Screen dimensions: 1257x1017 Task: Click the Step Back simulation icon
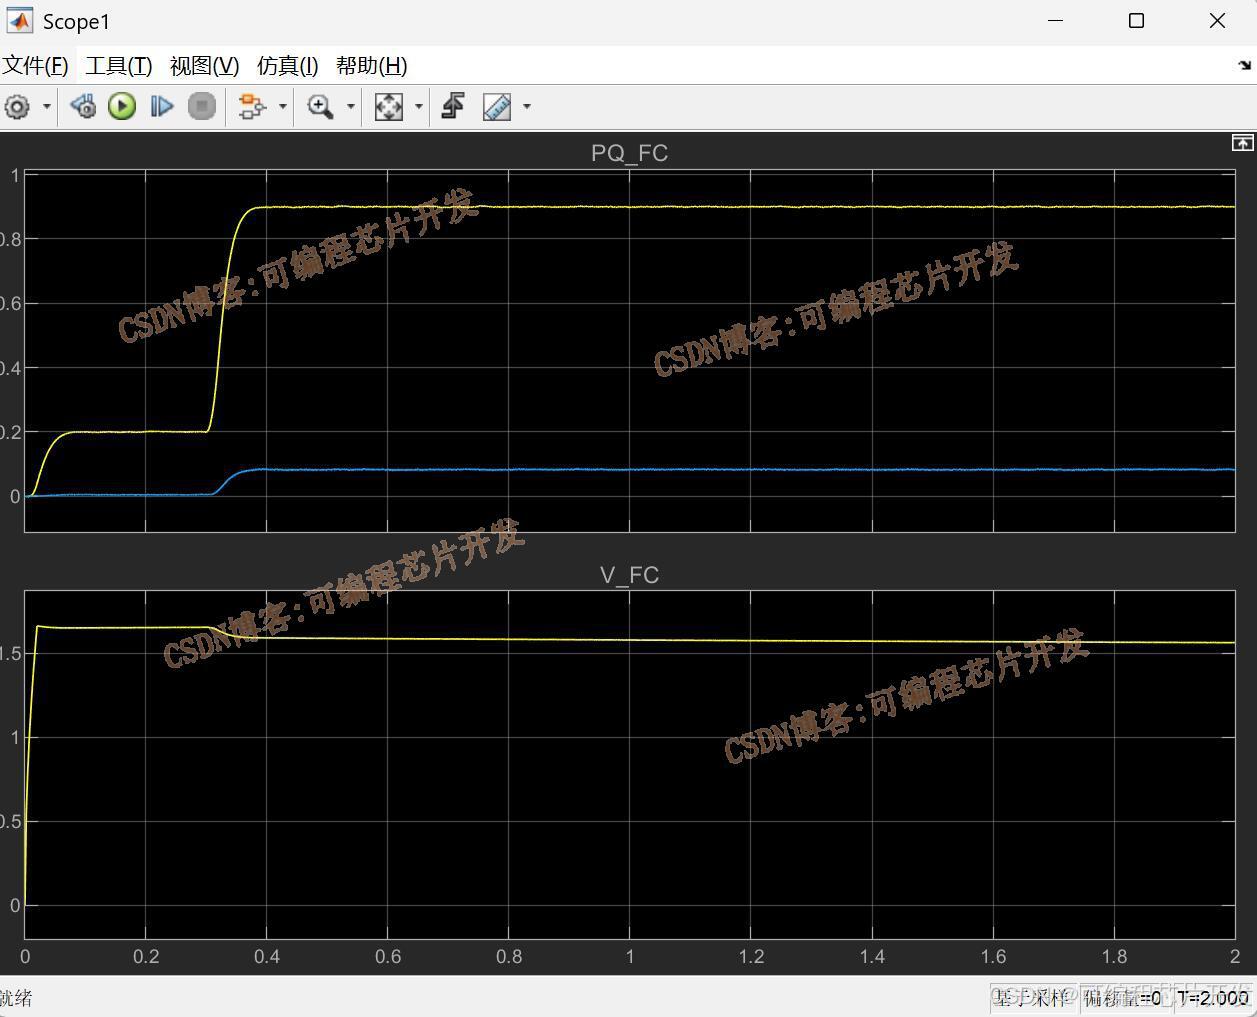[83, 106]
